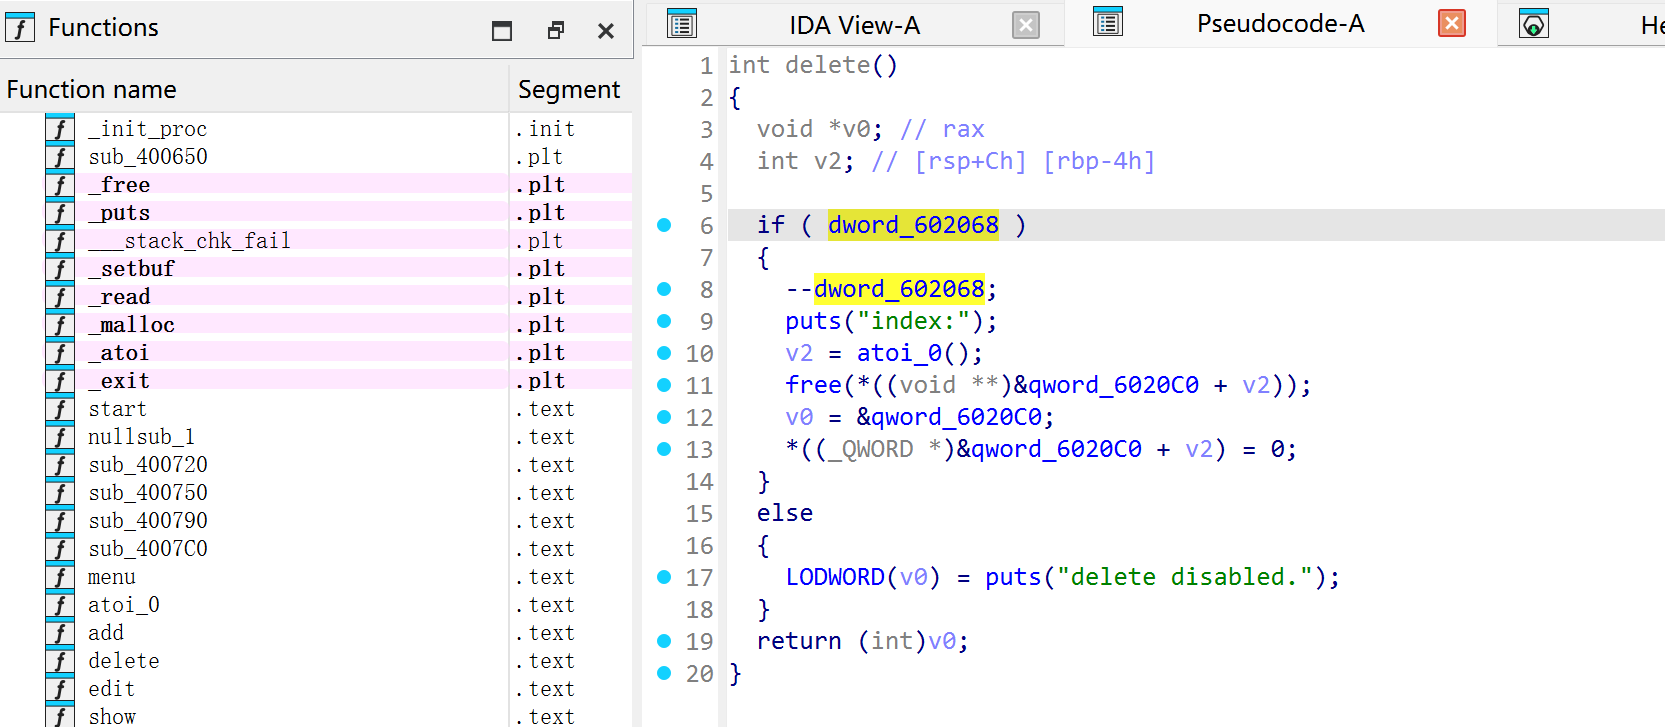Screen dimensions: 1665x727
Task: Toggle breakpoint dot on line 10
Action: click(x=664, y=353)
